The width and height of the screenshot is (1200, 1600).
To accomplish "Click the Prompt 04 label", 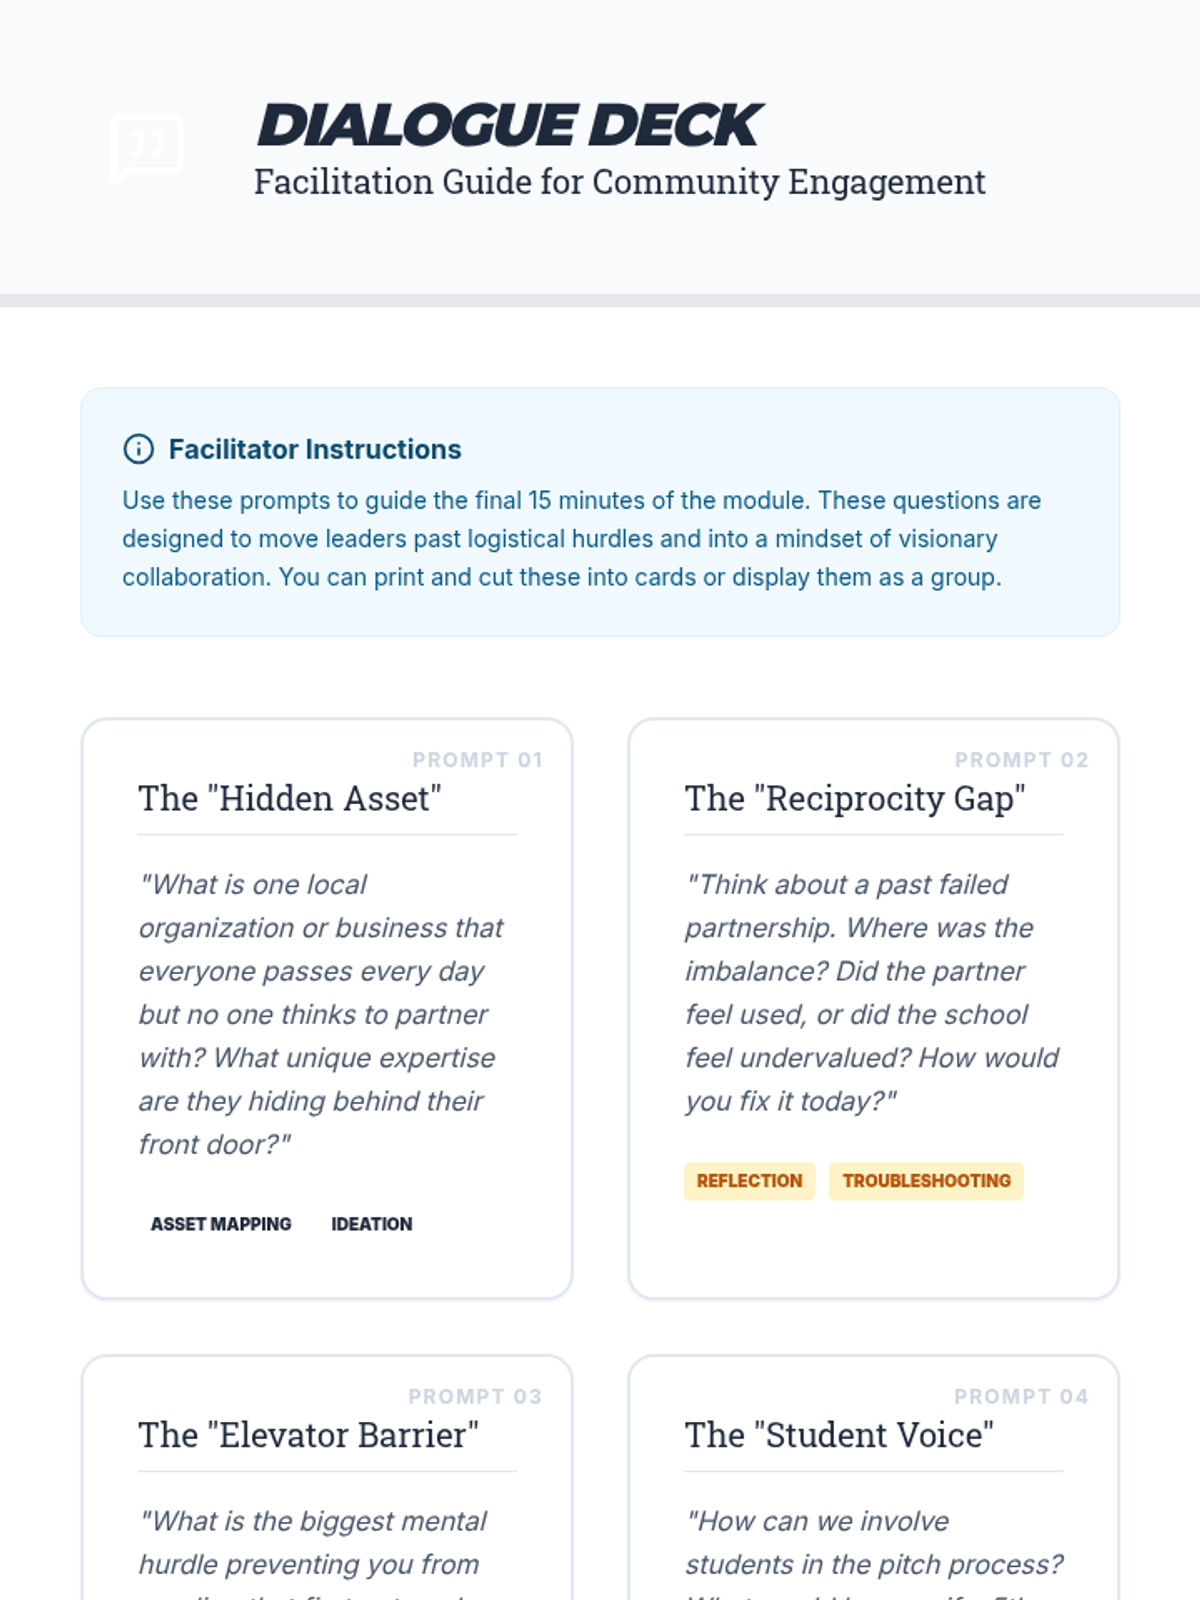I will 1020,1396.
